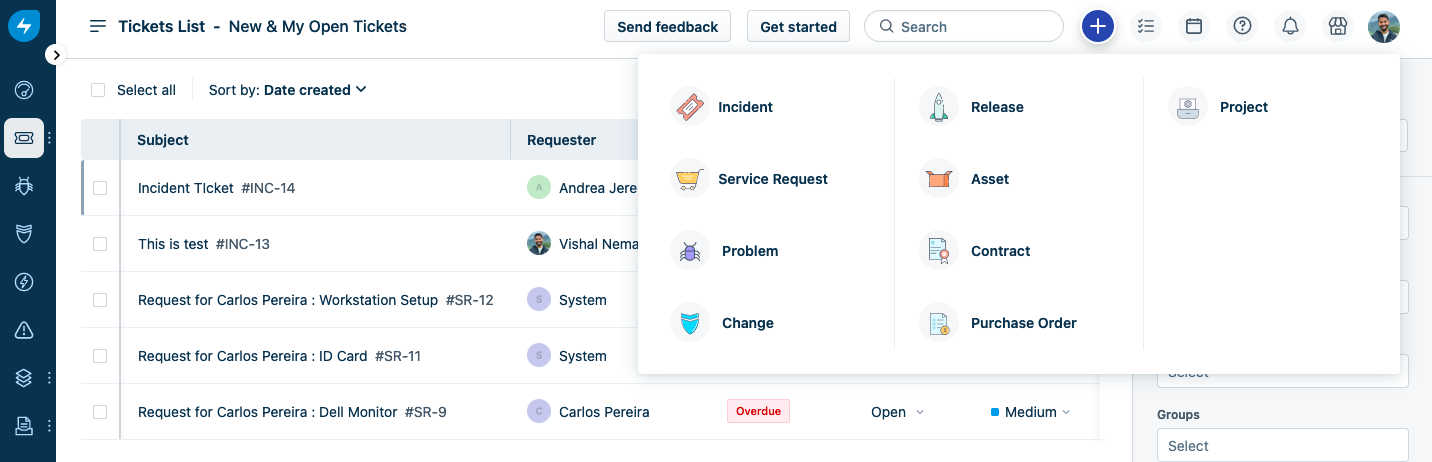Image resolution: width=1432 pixels, height=462 pixels.
Task: Open the notifications bell
Action: [x=1290, y=27]
